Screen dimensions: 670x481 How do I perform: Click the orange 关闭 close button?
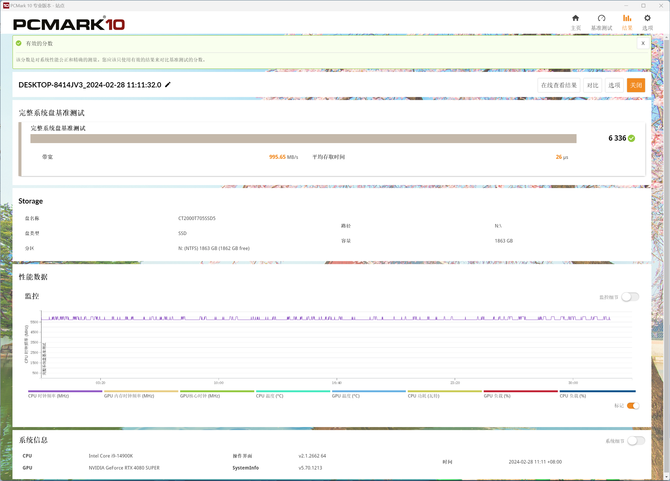tap(636, 85)
